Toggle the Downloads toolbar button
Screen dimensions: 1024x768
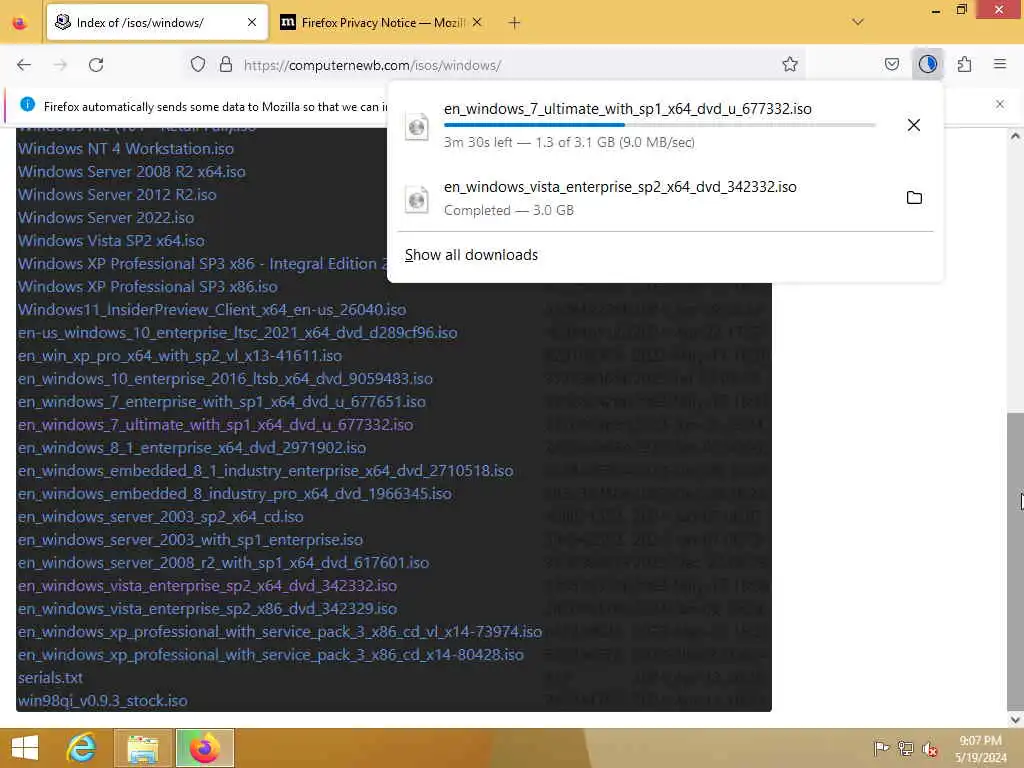(927, 64)
